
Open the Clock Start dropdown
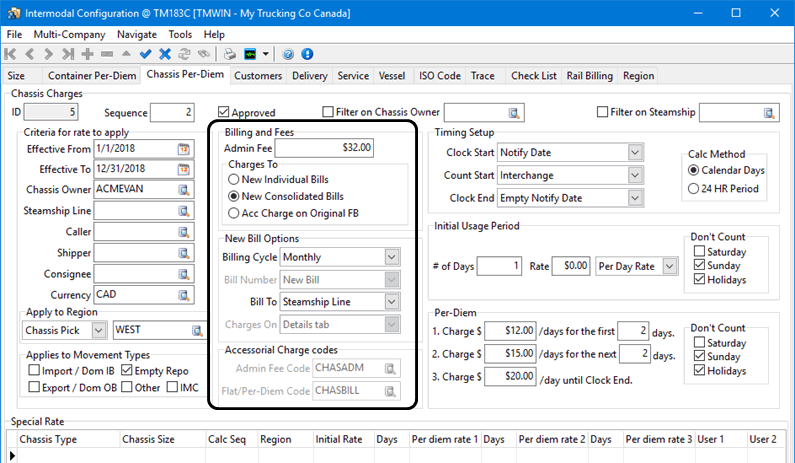point(635,152)
